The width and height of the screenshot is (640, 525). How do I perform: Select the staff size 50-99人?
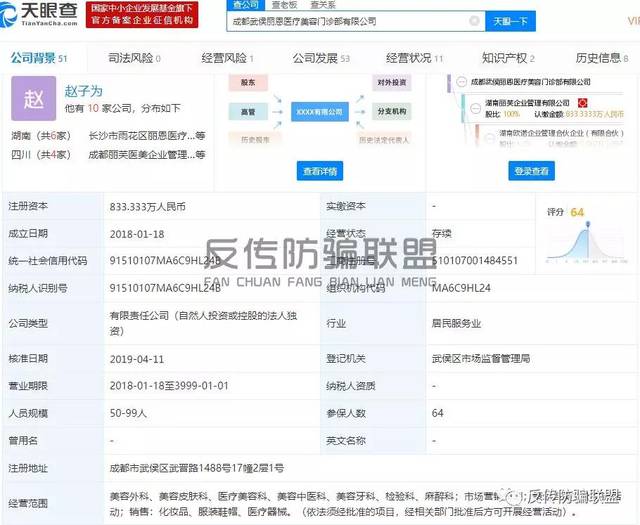coord(128,413)
